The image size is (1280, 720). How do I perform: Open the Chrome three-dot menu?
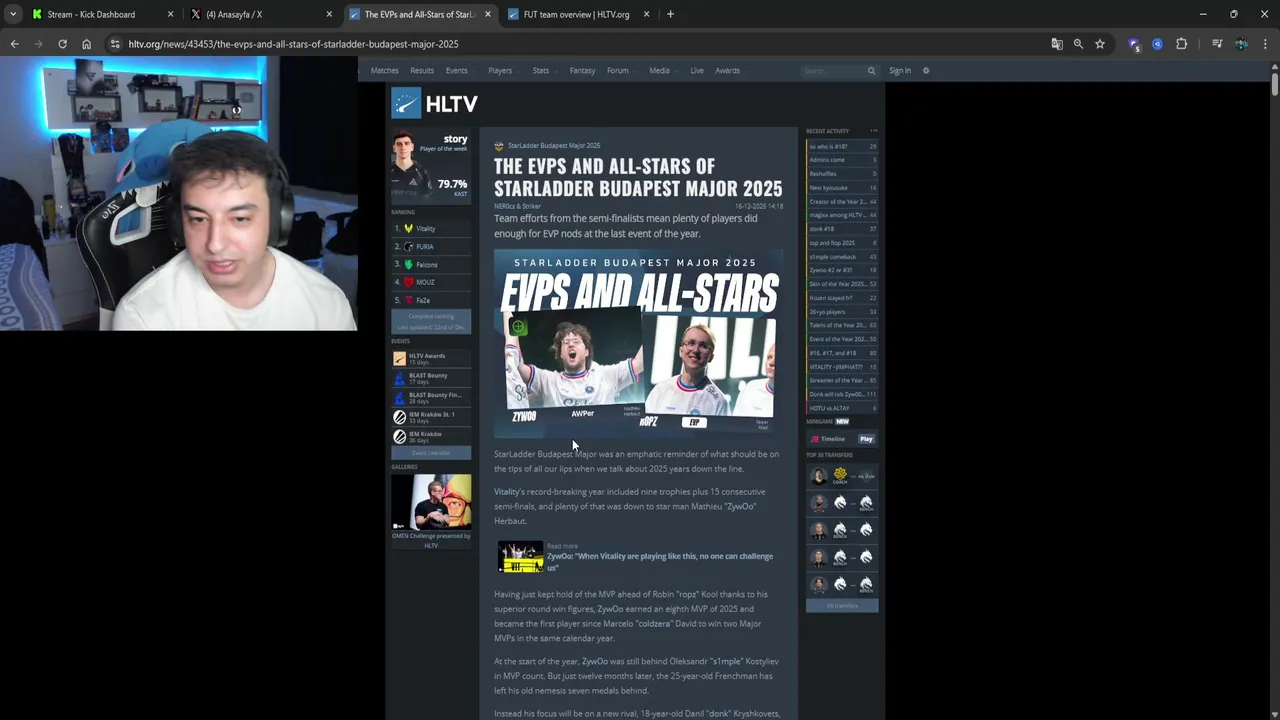[x=1265, y=44]
